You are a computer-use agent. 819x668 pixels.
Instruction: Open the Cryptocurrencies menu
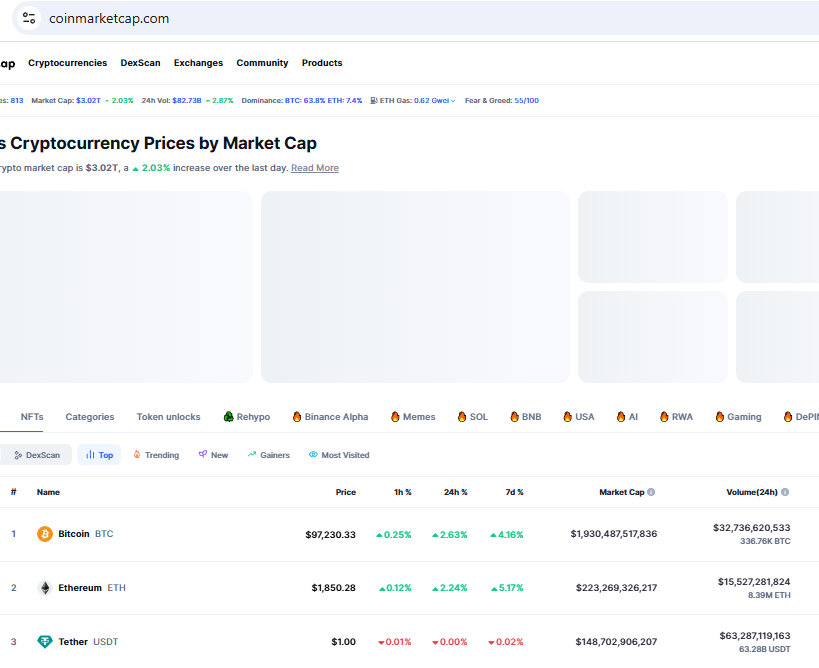[67, 63]
